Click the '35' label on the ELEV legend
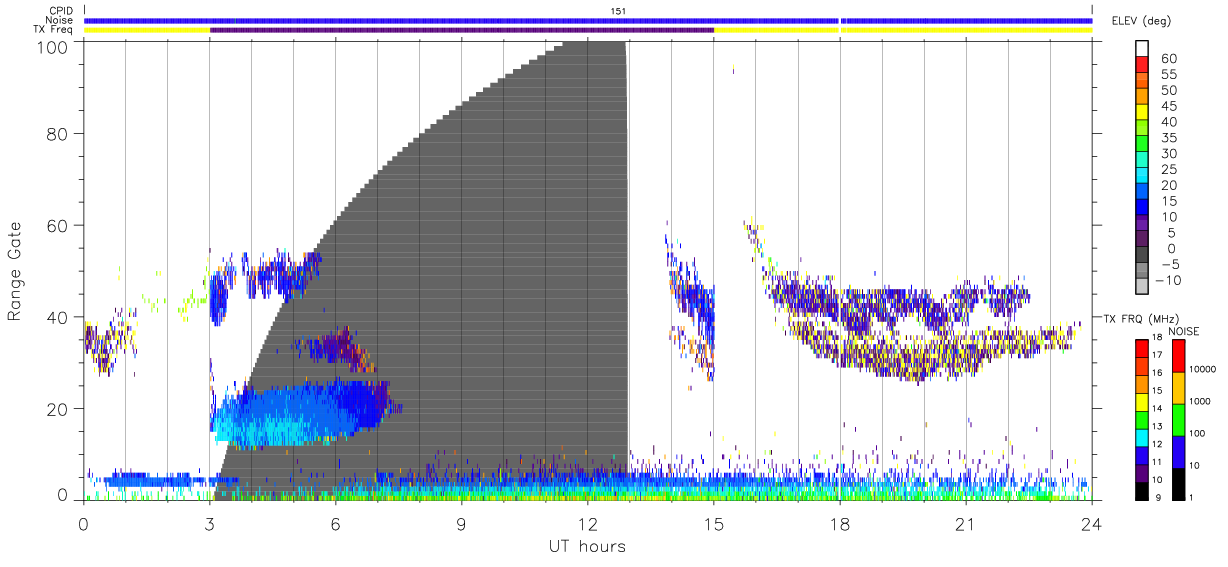 click(x=1168, y=138)
